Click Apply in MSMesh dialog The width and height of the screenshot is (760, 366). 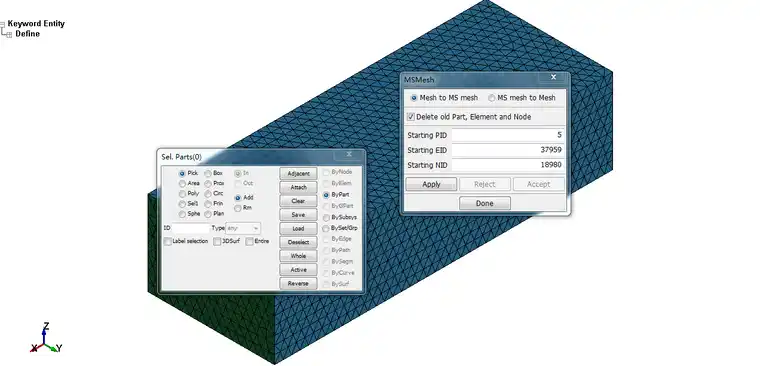click(x=431, y=184)
